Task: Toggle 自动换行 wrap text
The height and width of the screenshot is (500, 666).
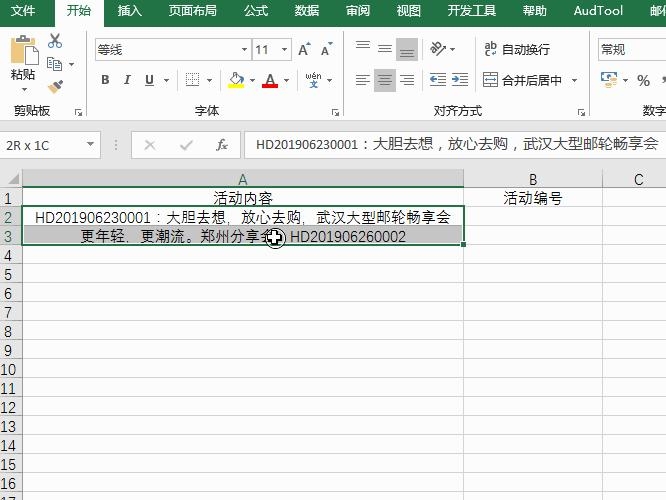Action: pyautogui.click(x=517, y=49)
